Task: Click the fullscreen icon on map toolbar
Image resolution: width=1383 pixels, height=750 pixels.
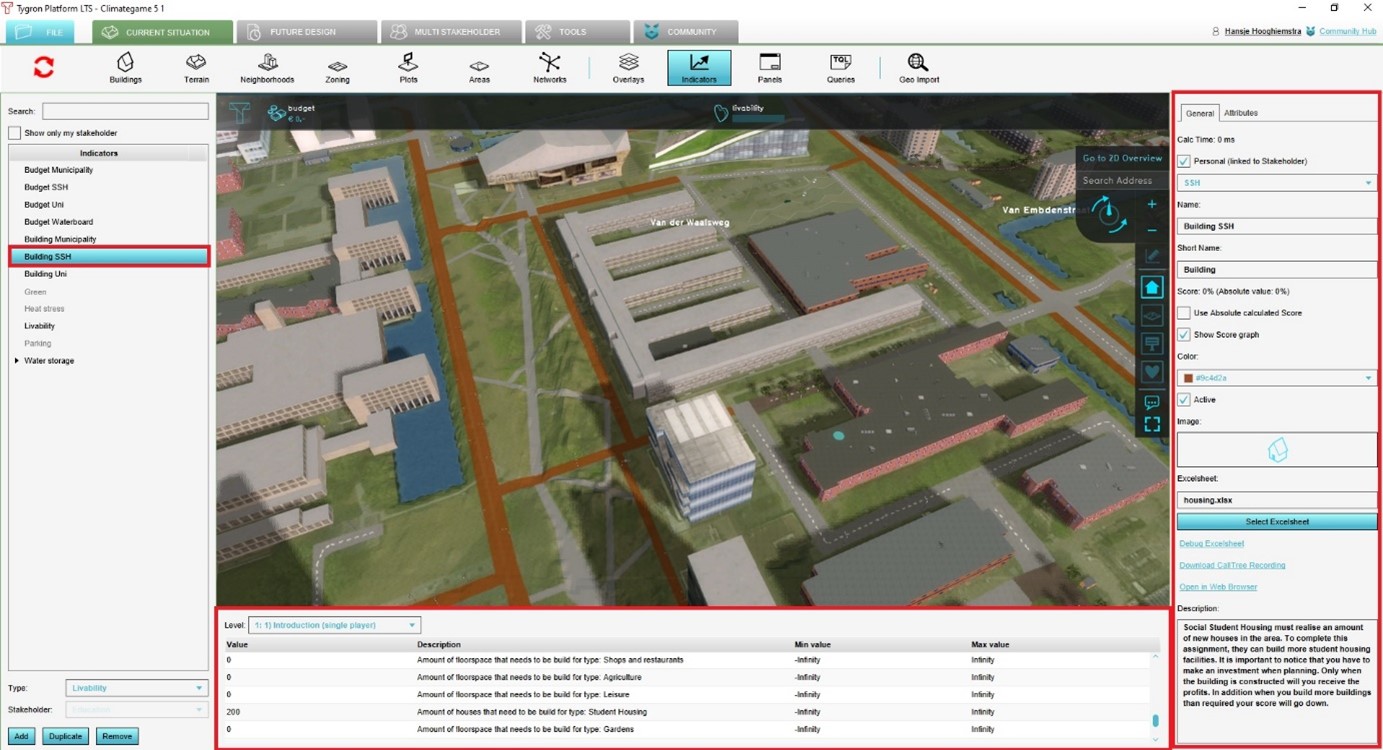Action: click(x=1152, y=425)
